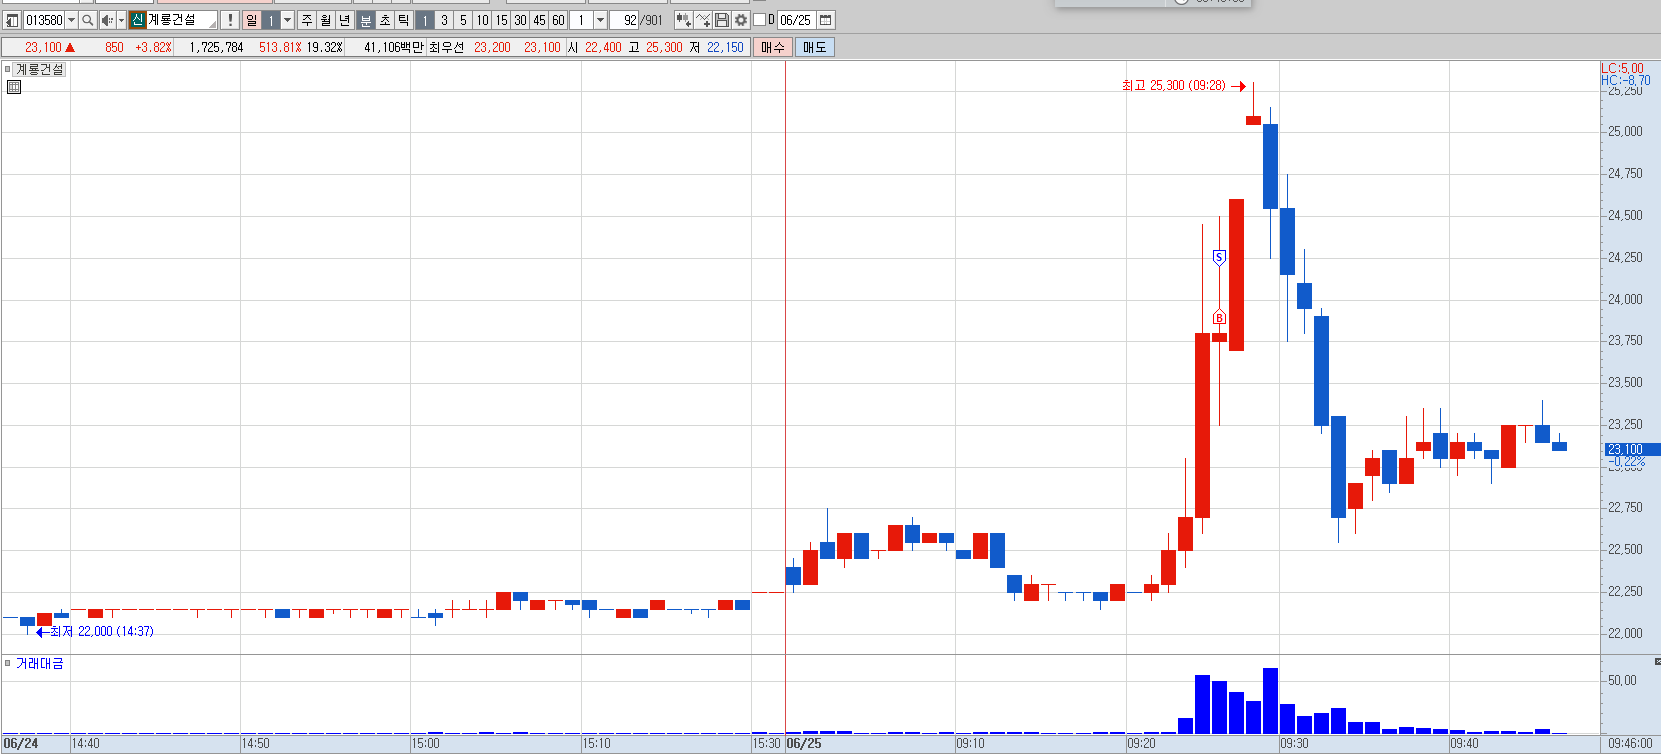Click the S sell marker on the chart
Viewport: 1661px width, 754px height.
click(x=1219, y=257)
